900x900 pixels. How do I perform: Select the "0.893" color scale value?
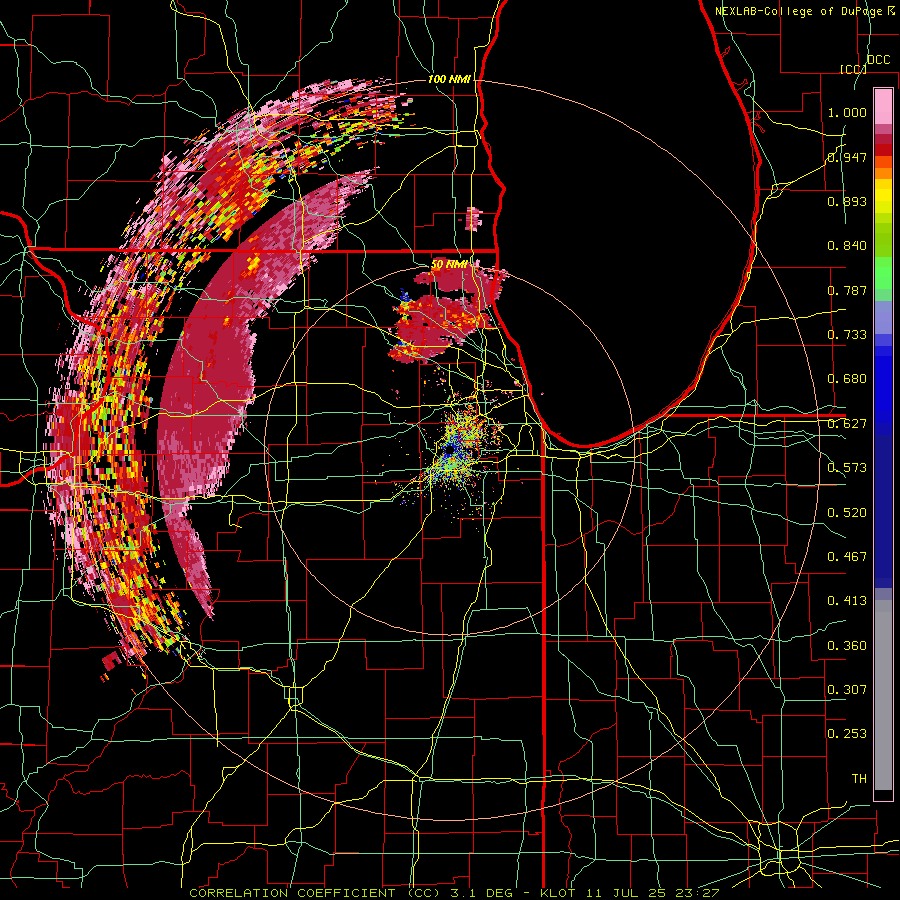(x=847, y=201)
